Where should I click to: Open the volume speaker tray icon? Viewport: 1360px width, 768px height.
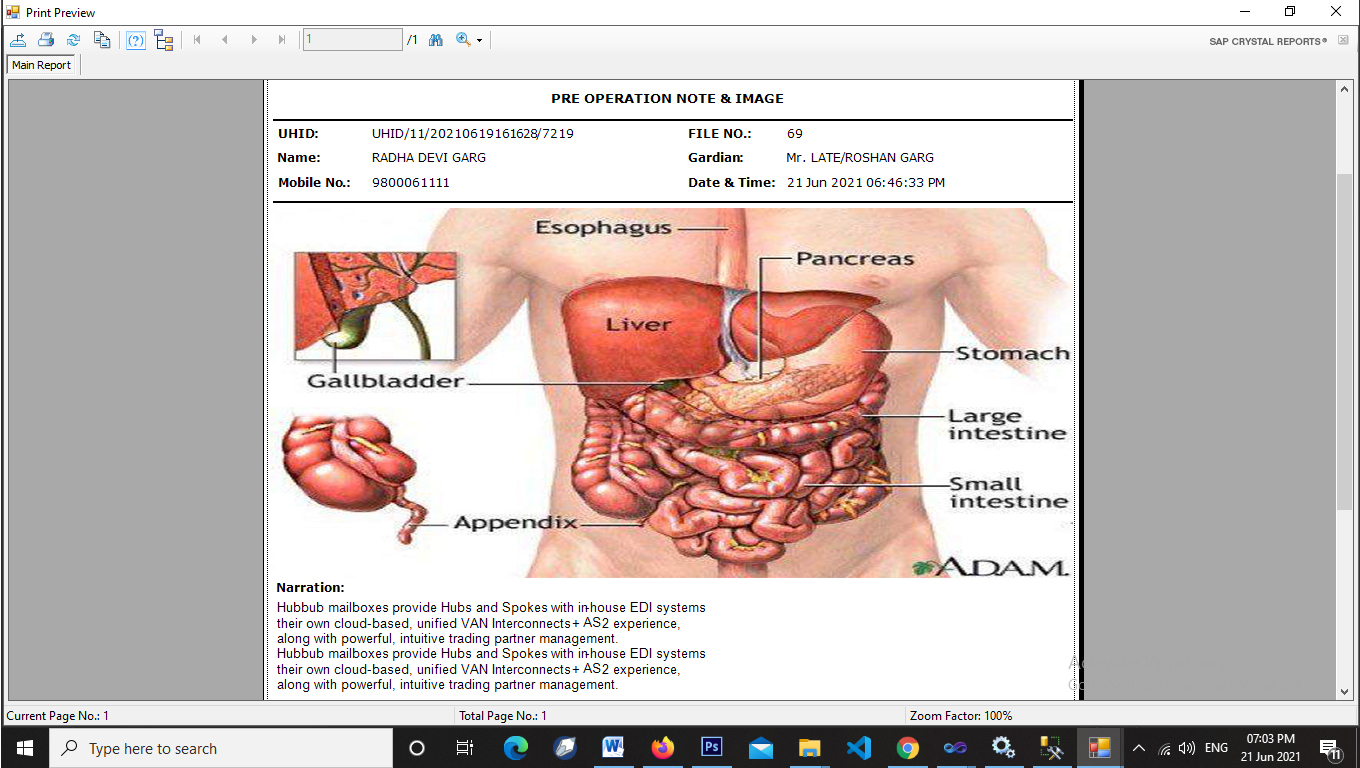[x=1187, y=748]
